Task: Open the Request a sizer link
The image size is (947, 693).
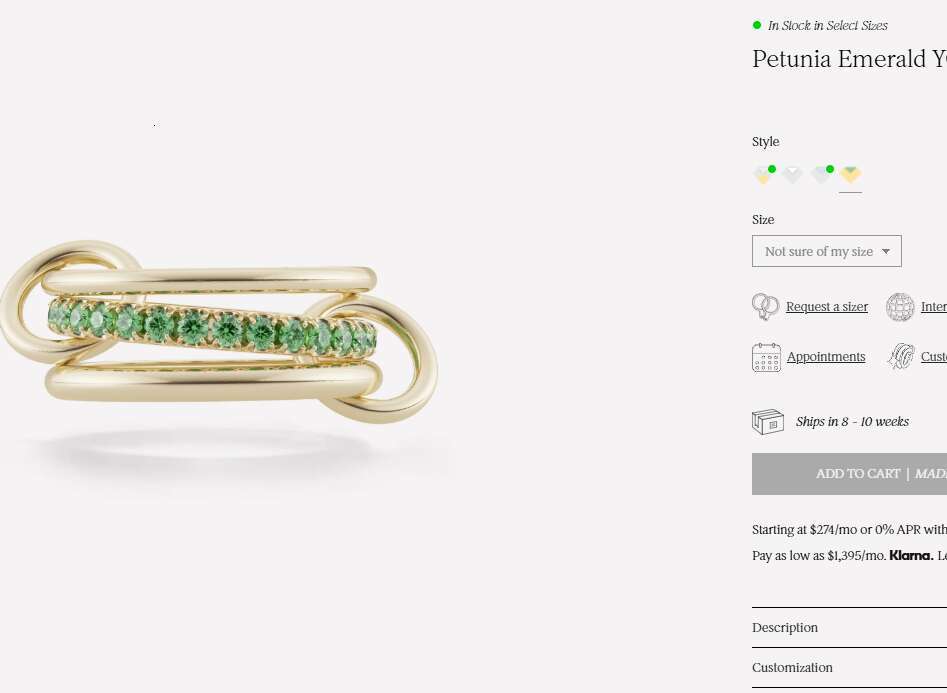Action: tap(827, 307)
